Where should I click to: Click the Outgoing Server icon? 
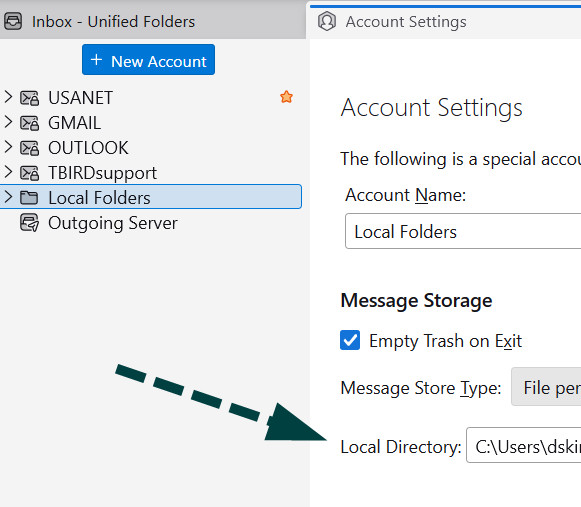coord(29,223)
